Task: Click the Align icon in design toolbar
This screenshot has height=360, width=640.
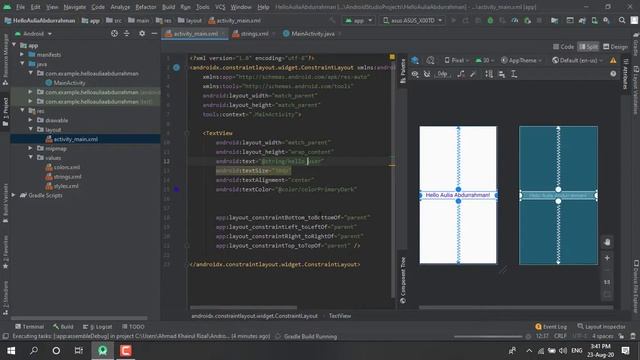Action: (x=502, y=74)
